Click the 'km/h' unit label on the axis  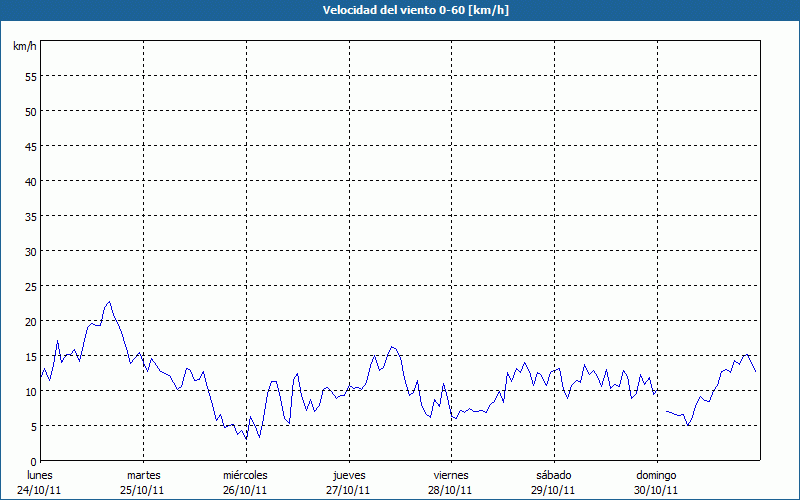click(x=25, y=47)
